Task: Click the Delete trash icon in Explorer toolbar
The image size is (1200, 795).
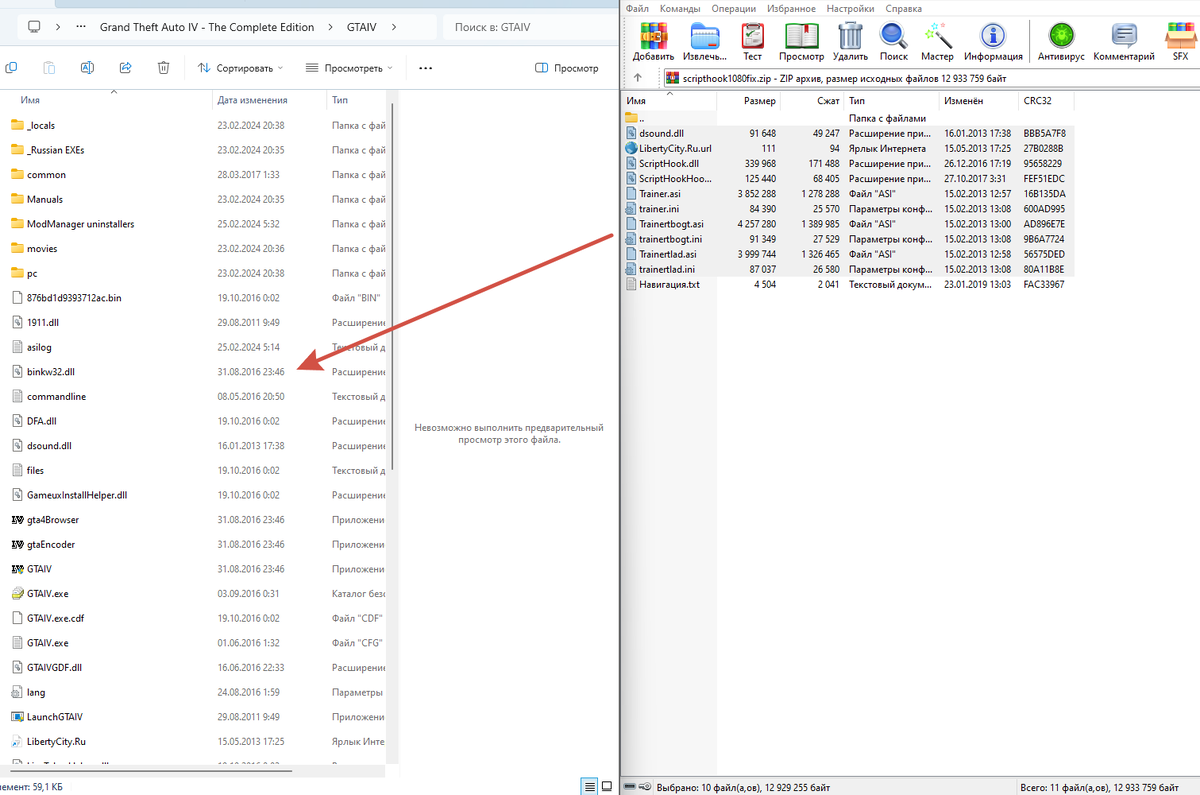Action: coord(163,68)
